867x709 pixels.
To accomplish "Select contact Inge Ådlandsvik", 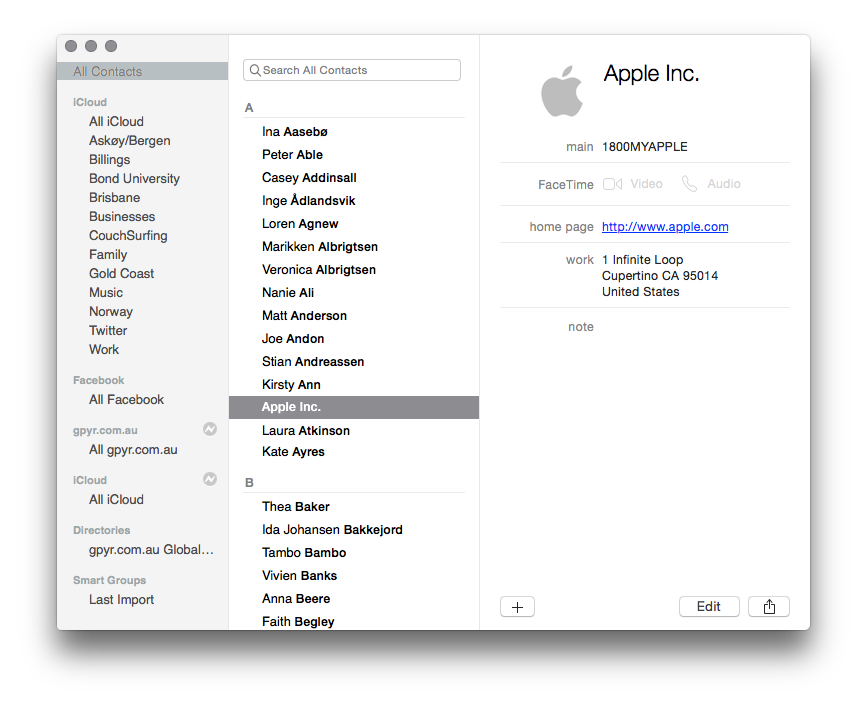I will click(309, 200).
